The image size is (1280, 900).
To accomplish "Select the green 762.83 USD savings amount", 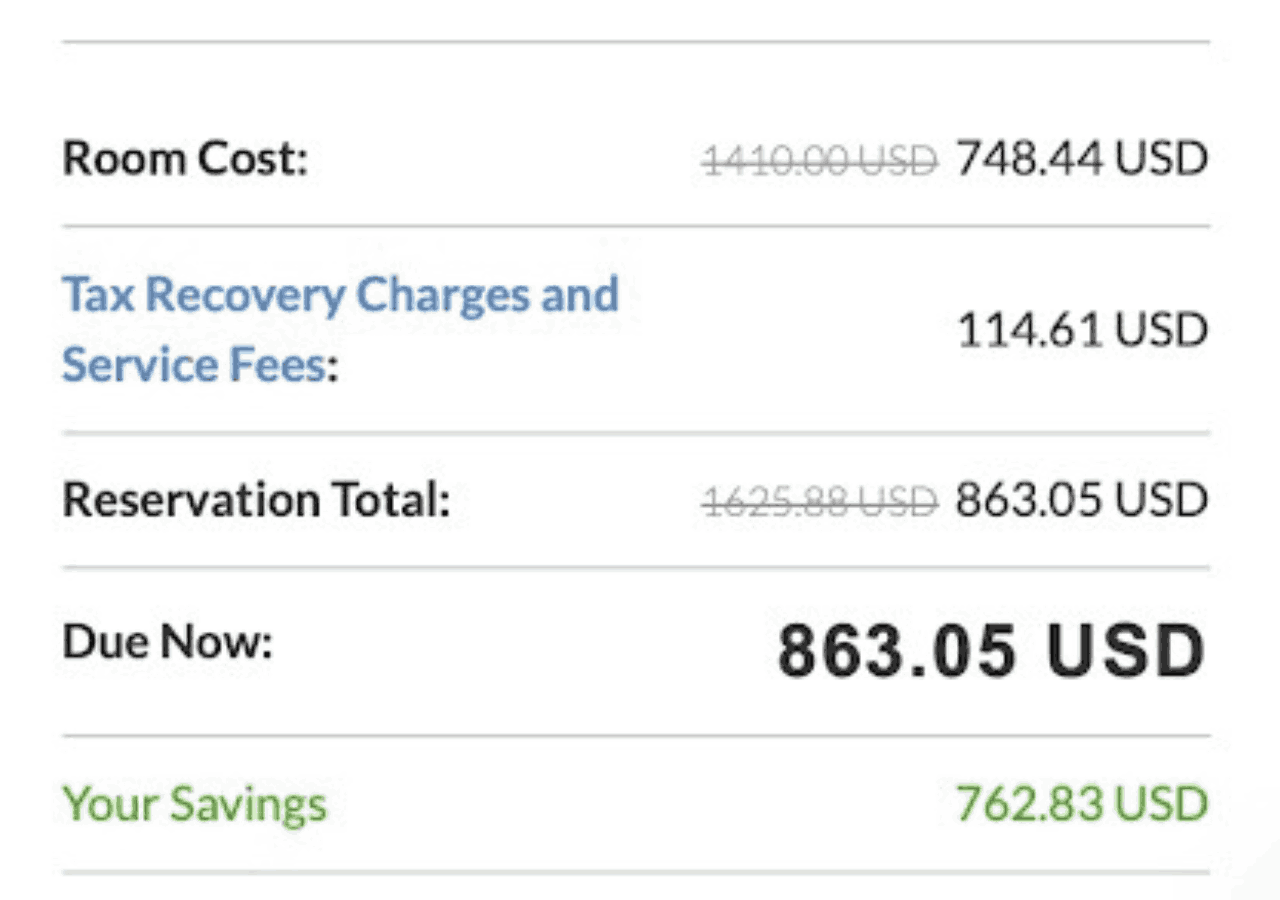I will [1082, 804].
